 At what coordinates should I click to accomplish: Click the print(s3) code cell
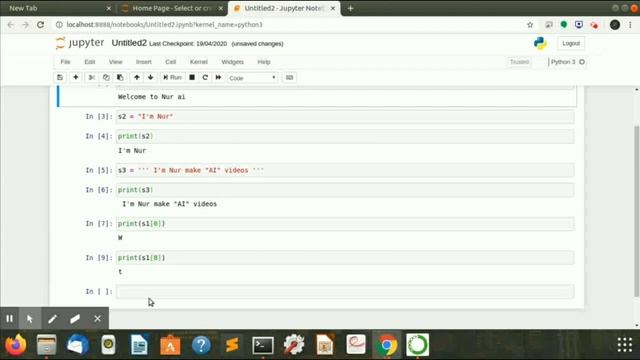point(345,190)
